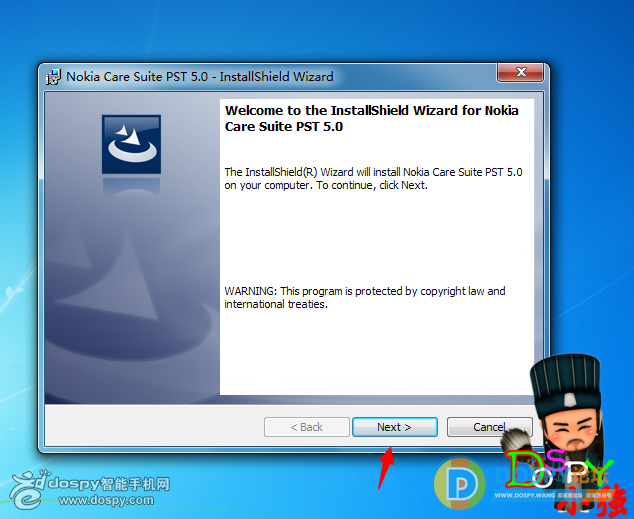Click the disabled Back button

pyautogui.click(x=306, y=427)
